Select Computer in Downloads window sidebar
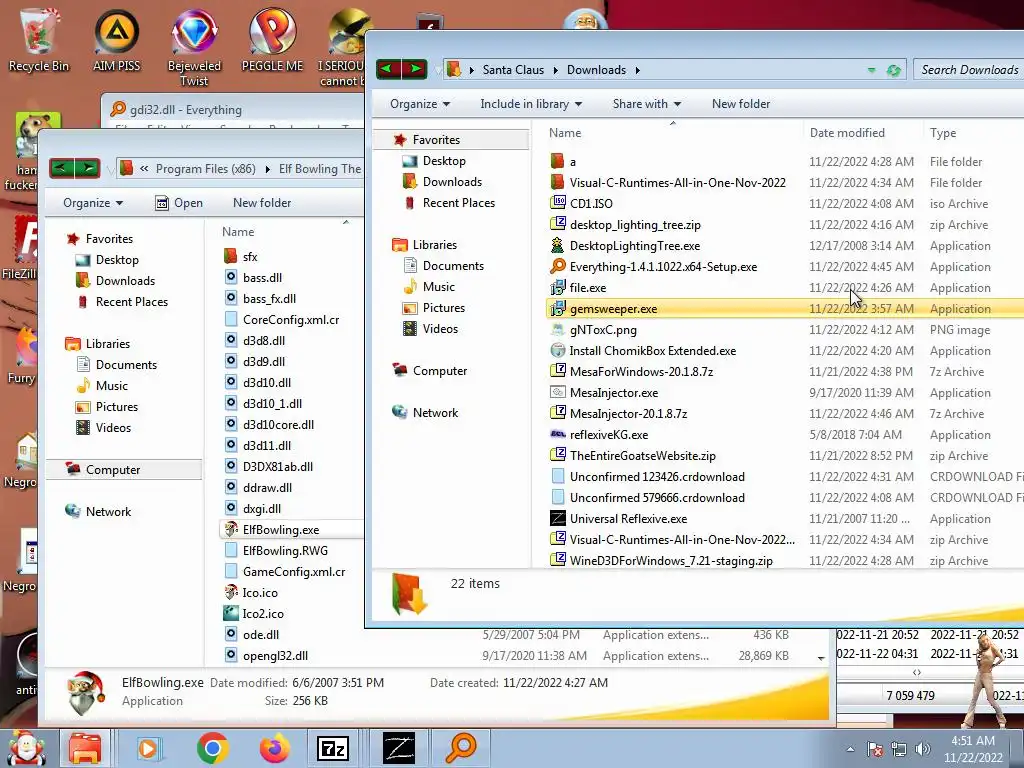 tap(440, 371)
